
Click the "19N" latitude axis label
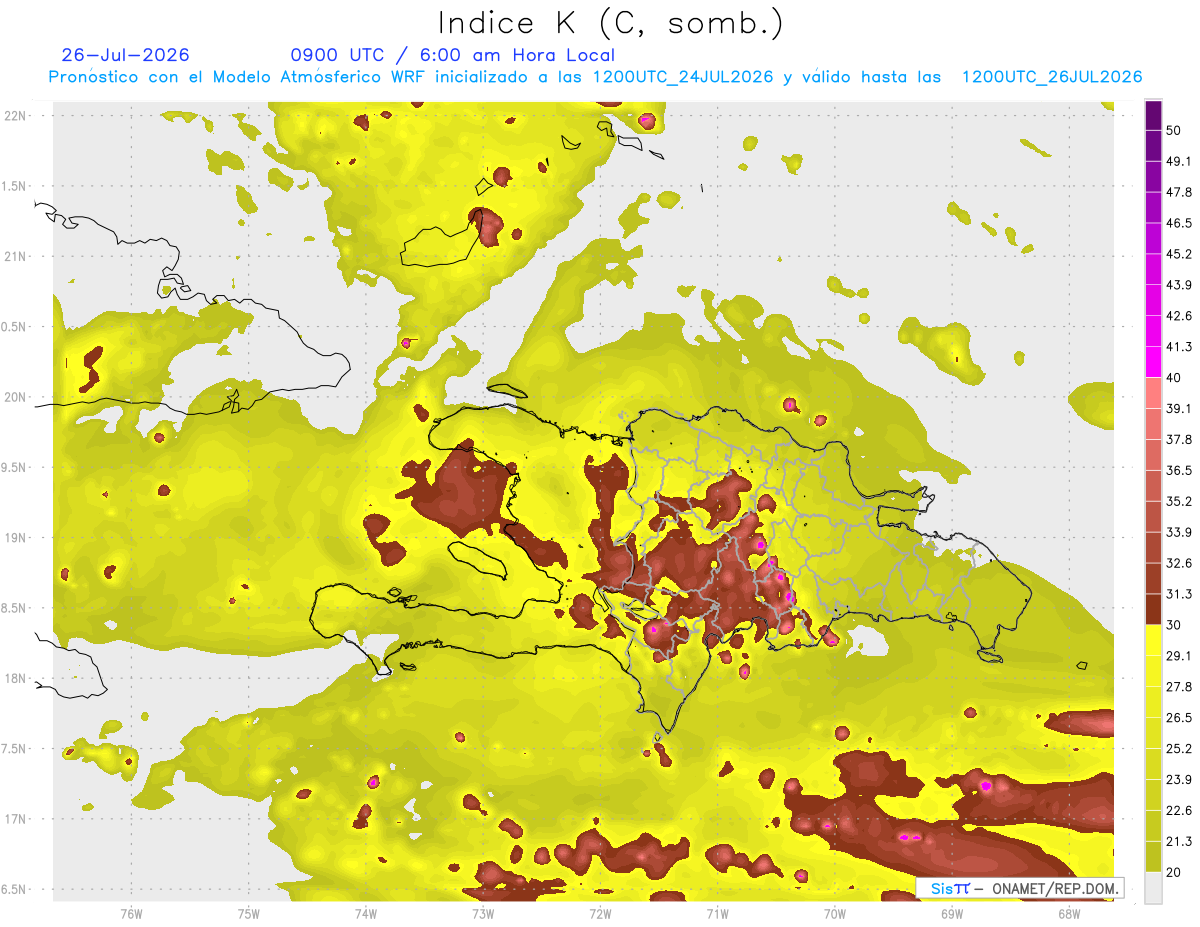pyautogui.click(x=16, y=538)
